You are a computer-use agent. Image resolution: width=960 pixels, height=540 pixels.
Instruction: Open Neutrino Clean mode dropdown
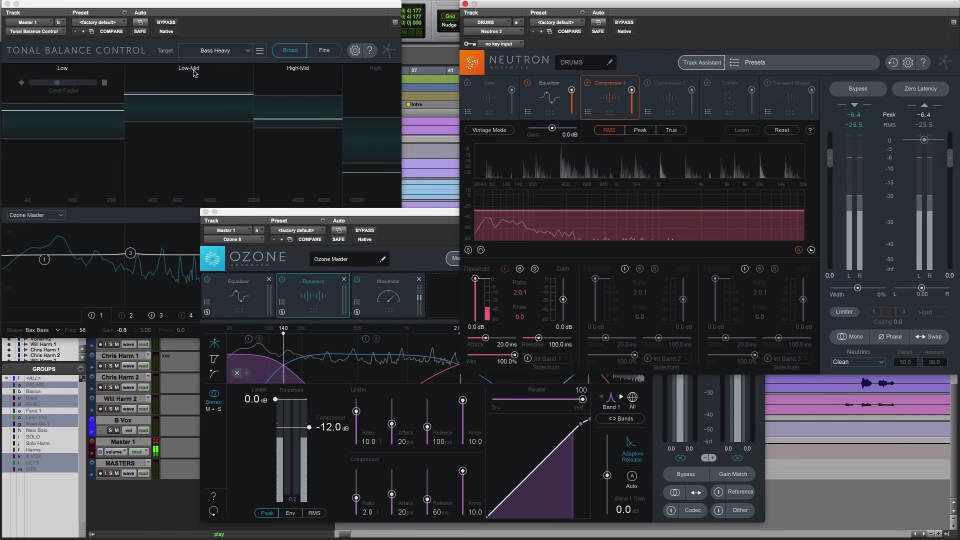point(858,362)
